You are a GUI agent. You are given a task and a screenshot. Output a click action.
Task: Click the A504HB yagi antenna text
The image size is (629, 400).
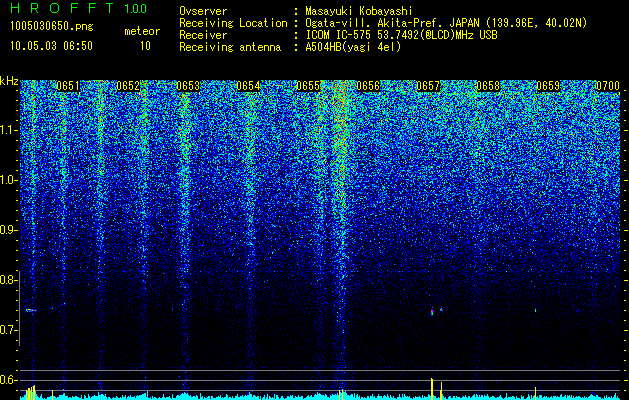(x=353, y=47)
